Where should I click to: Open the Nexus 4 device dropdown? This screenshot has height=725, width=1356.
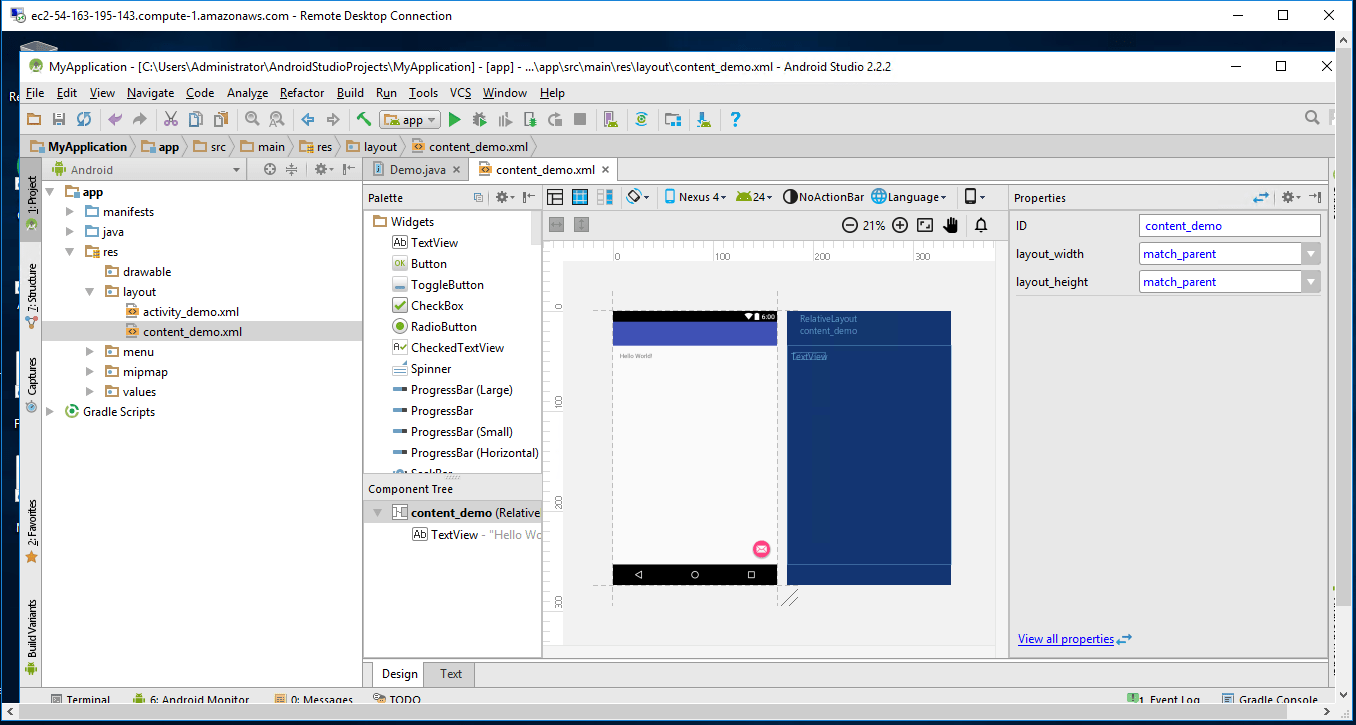(695, 196)
